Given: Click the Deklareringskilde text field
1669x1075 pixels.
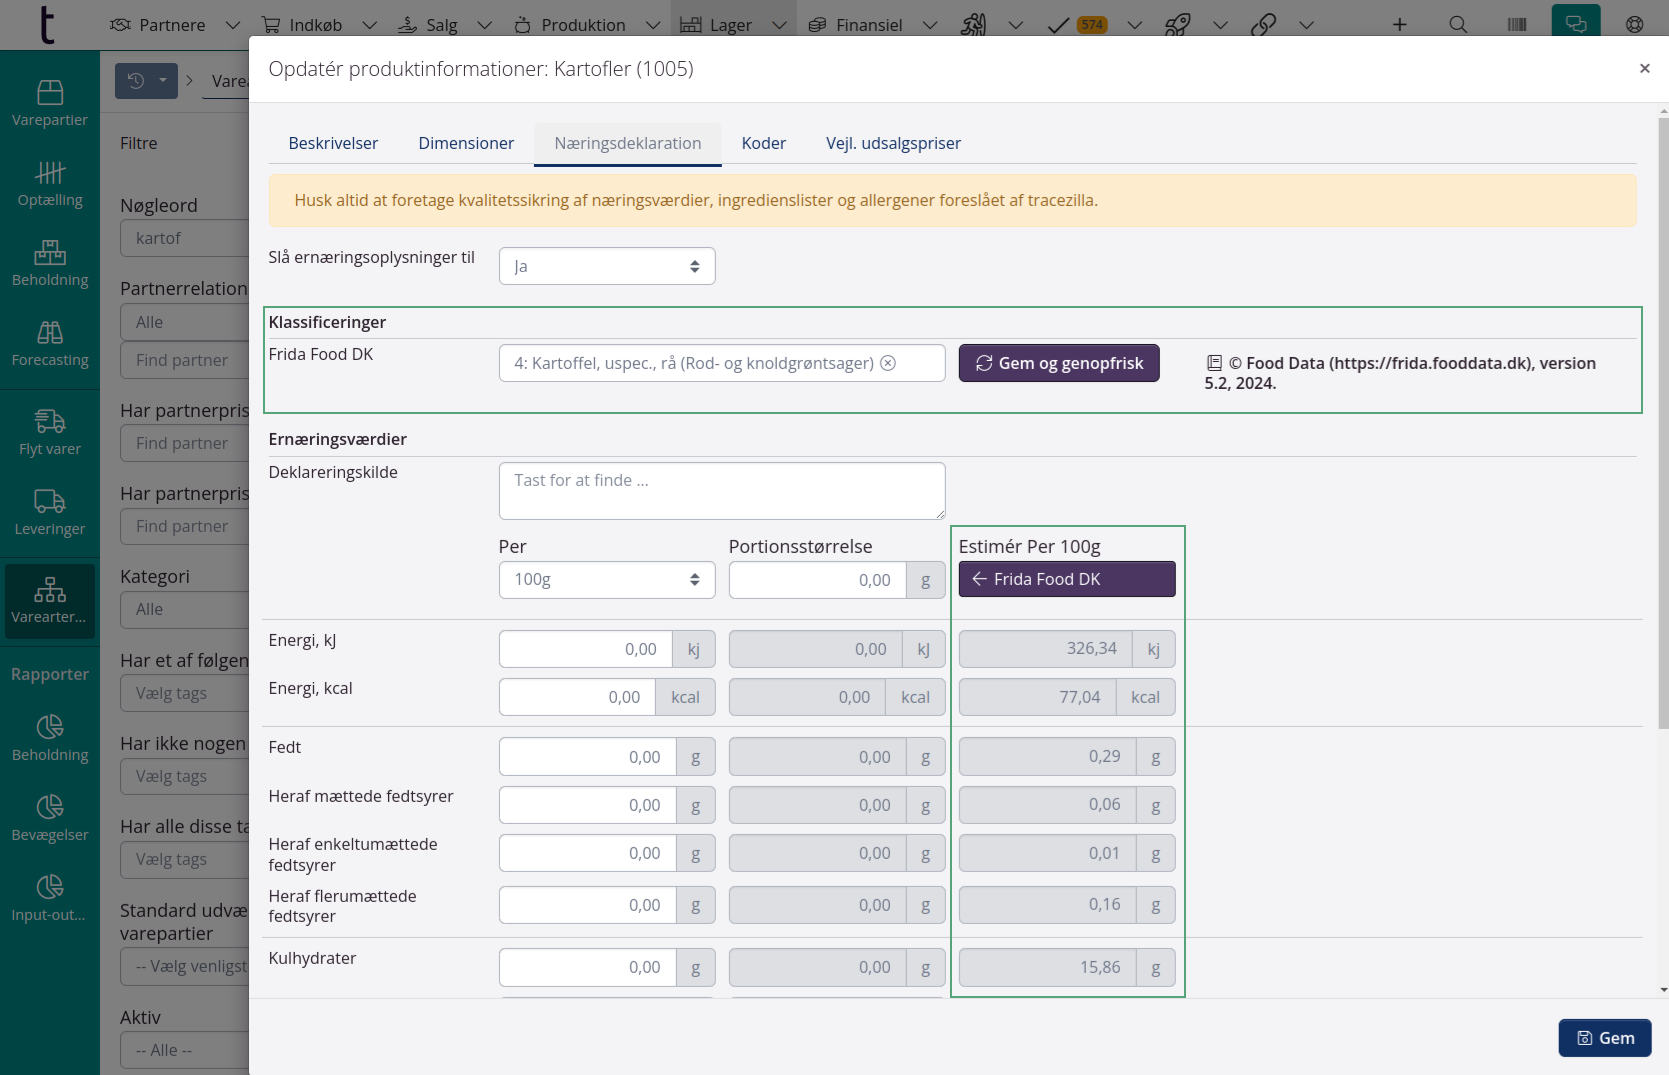Looking at the screenshot, I should (721, 490).
